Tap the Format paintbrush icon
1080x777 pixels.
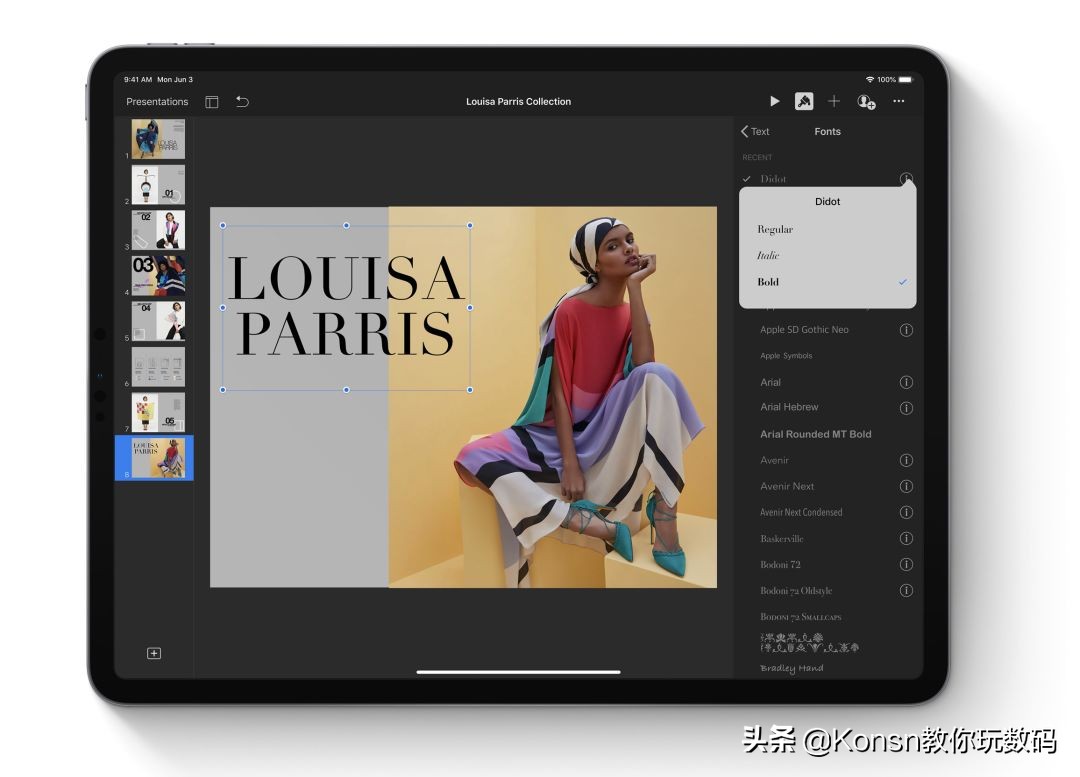[x=804, y=101]
